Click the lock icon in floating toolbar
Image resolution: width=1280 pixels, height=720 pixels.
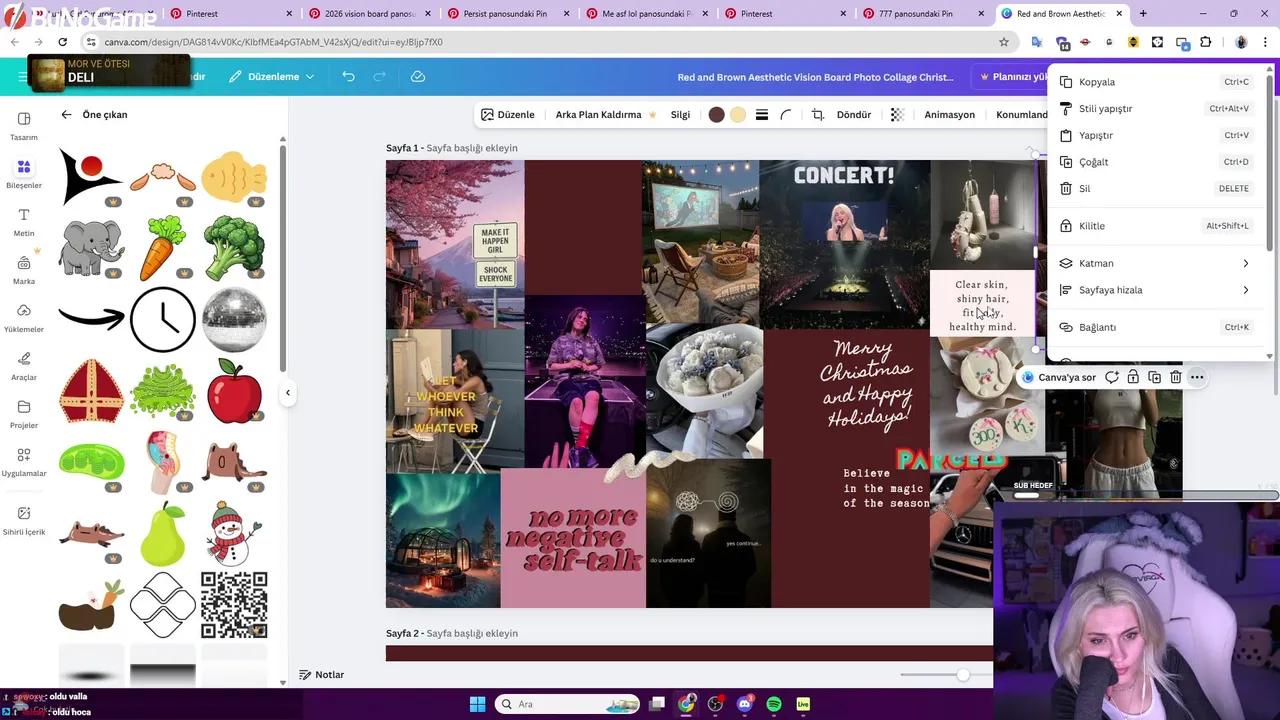tap(1133, 377)
